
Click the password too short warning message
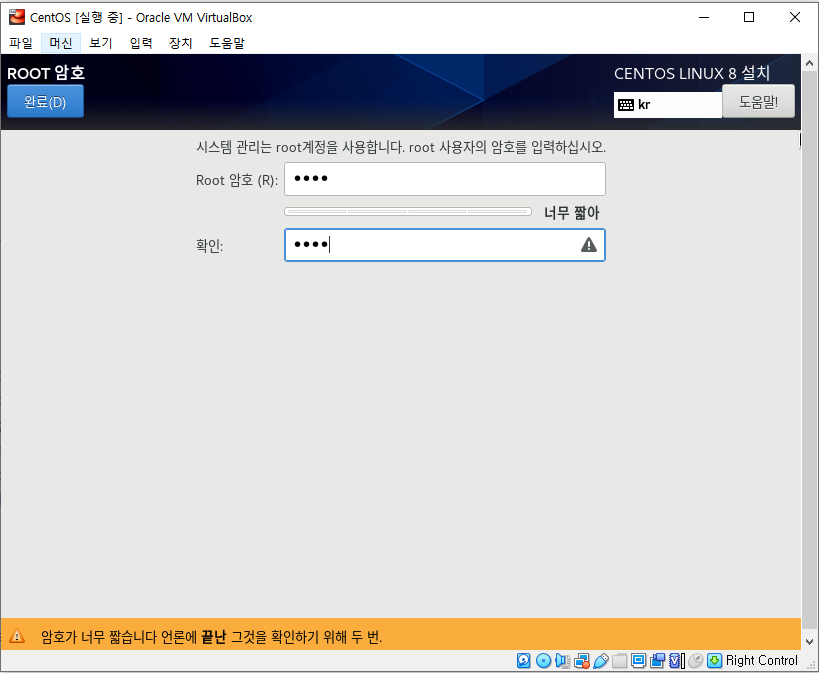(x=211, y=637)
